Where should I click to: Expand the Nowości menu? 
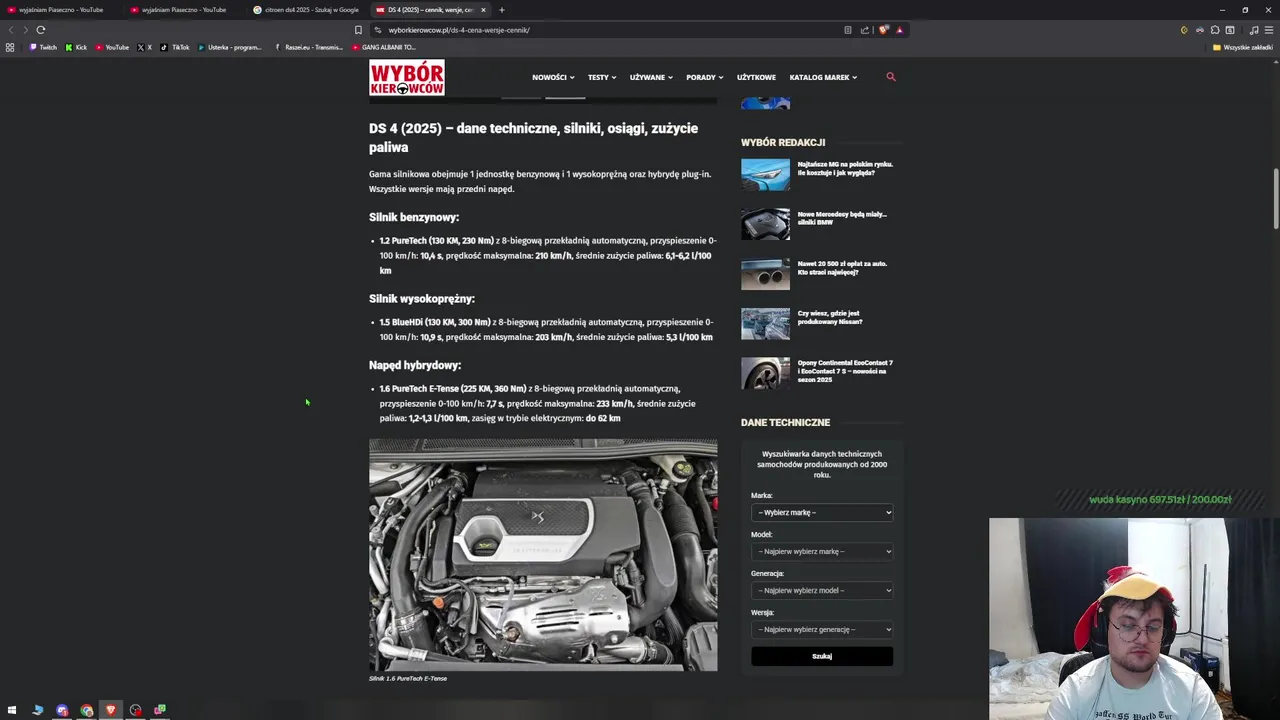coord(553,77)
